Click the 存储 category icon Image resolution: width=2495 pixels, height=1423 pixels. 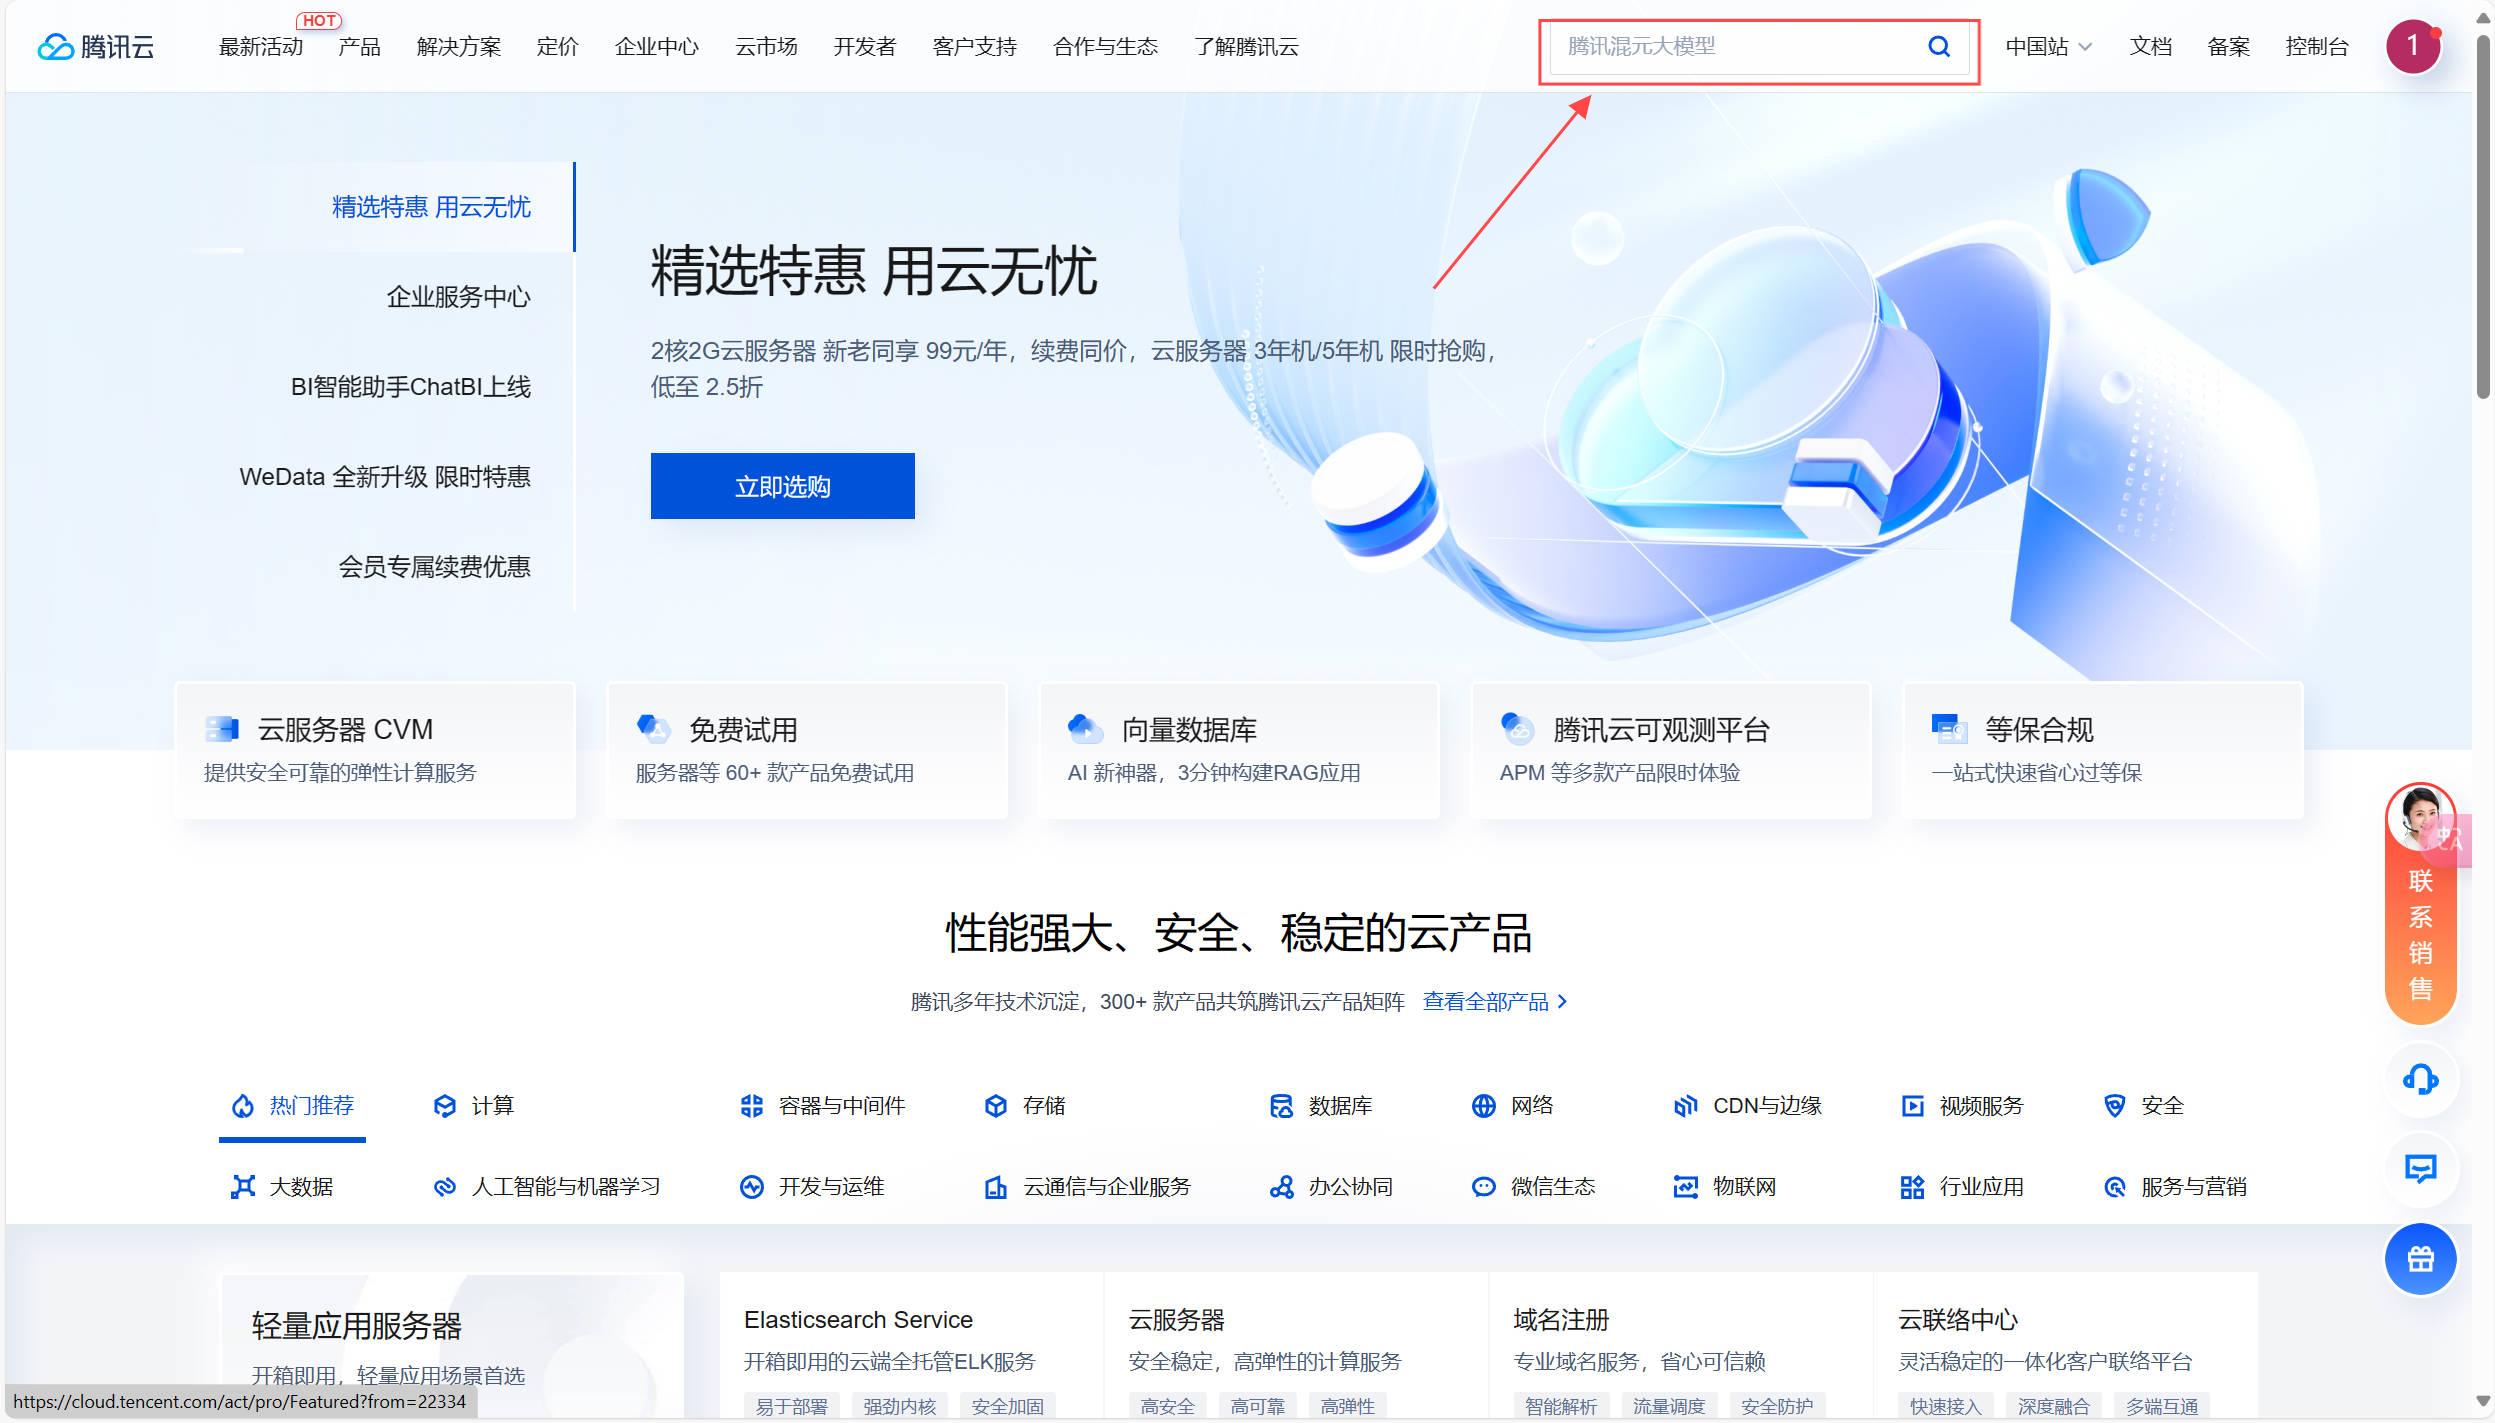click(995, 1105)
